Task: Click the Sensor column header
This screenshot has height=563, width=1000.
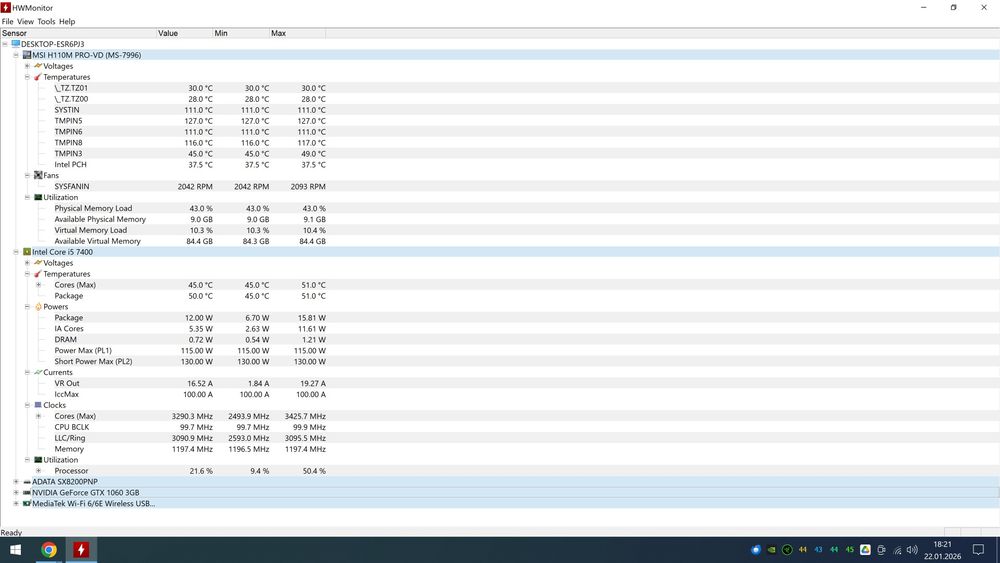Action: 78,33
